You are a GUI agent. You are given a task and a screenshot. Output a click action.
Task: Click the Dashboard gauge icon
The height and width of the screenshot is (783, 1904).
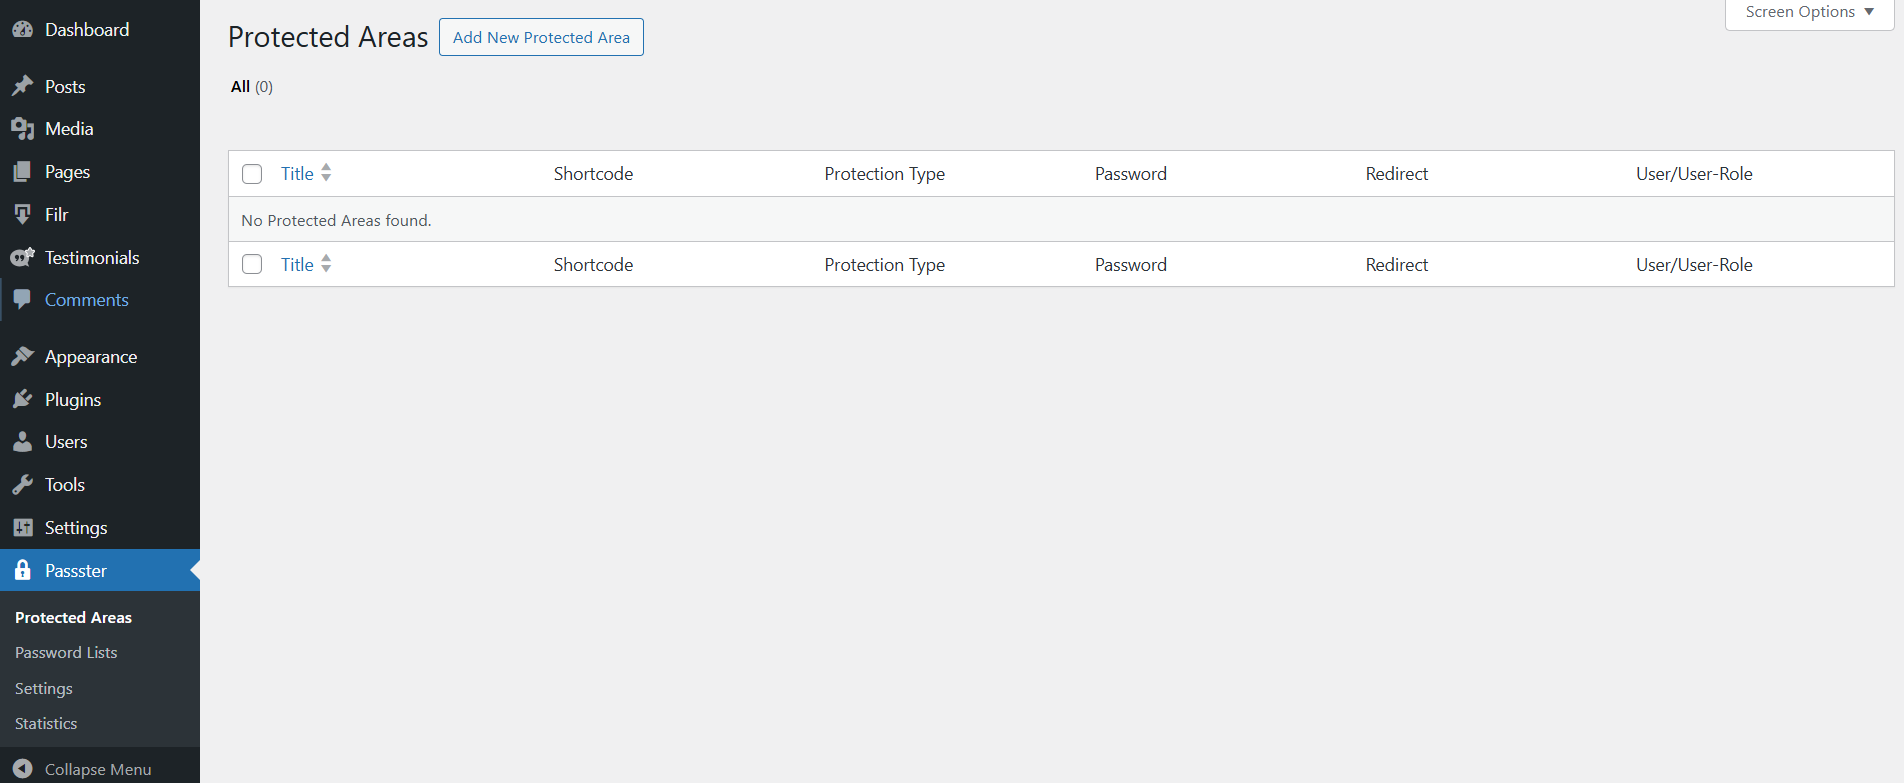pos(22,30)
